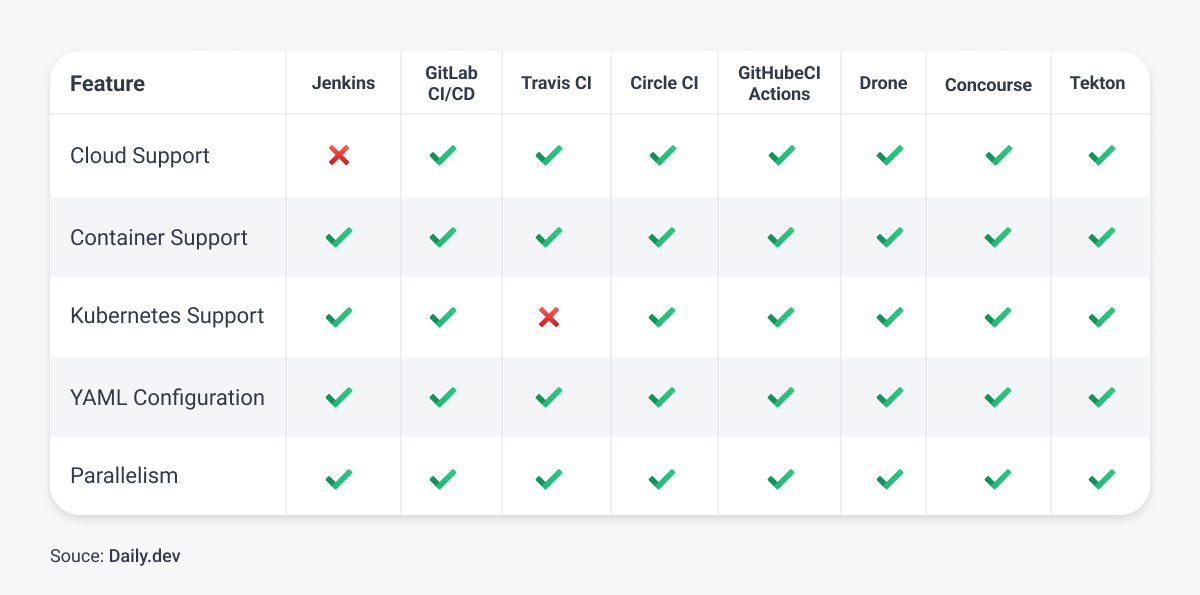
Task: Click the Cloud Support row label
Action: coord(140,155)
